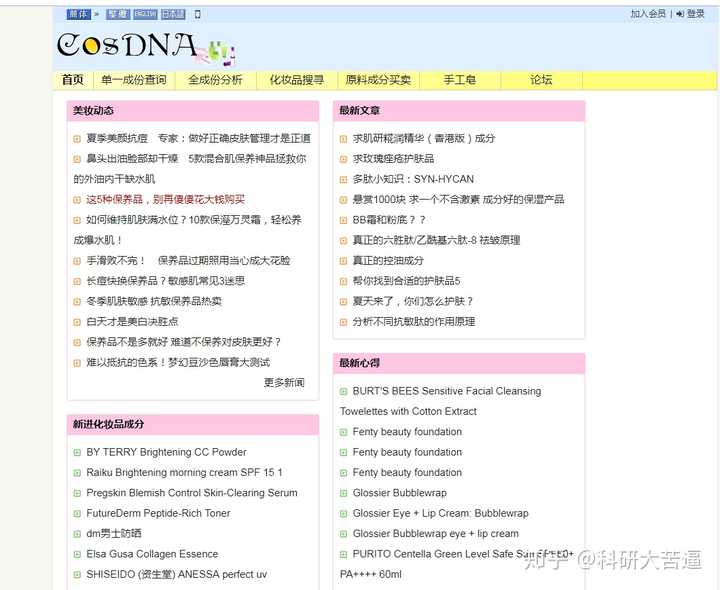The width and height of the screenshot is (720, 590).
Task: Open article 求玫瑰痤疮护肤品
Action: point(393,159)
